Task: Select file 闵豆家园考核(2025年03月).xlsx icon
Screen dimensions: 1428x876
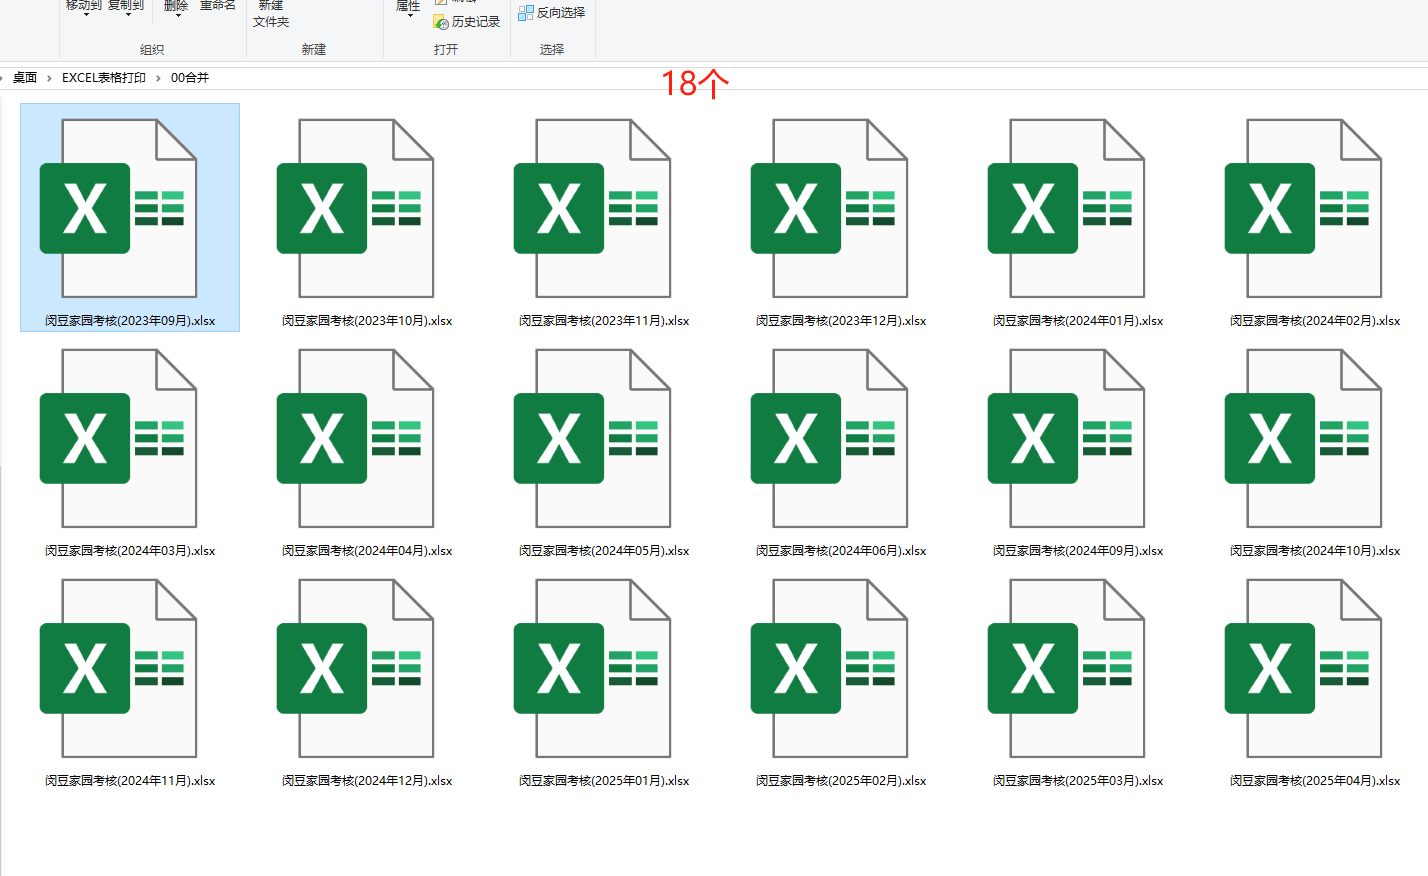Action: tap(1066, 668)
